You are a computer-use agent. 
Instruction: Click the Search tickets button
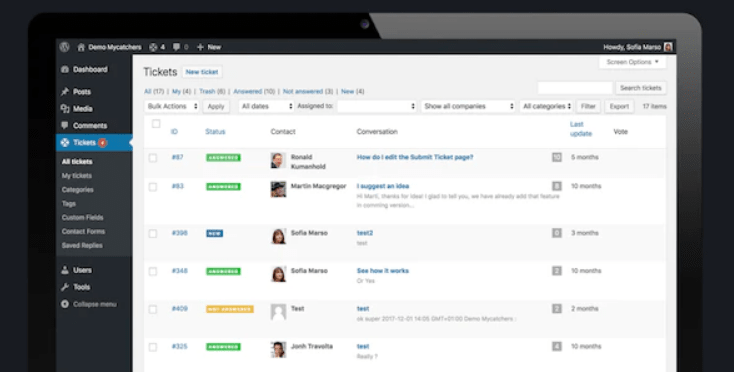coord(640,88)
